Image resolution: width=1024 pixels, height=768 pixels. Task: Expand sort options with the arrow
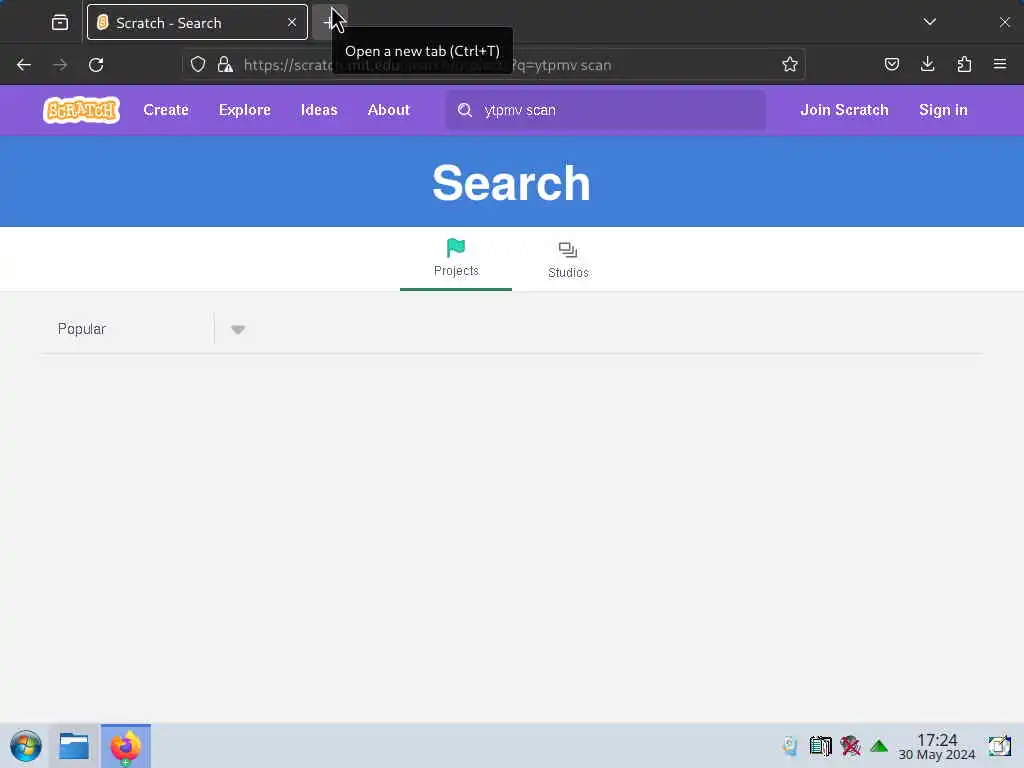click(238, 329)
